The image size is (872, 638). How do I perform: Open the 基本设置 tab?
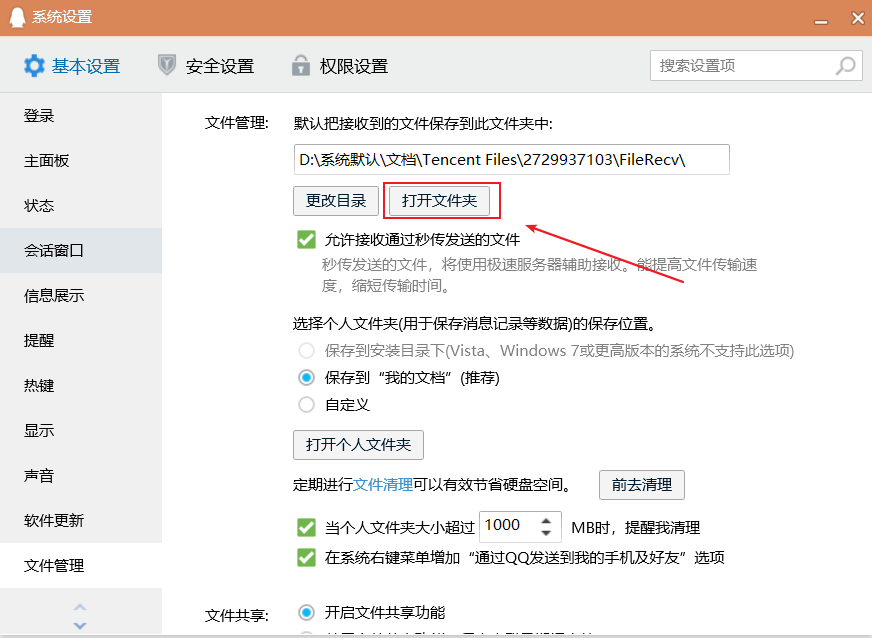[72, 66]
